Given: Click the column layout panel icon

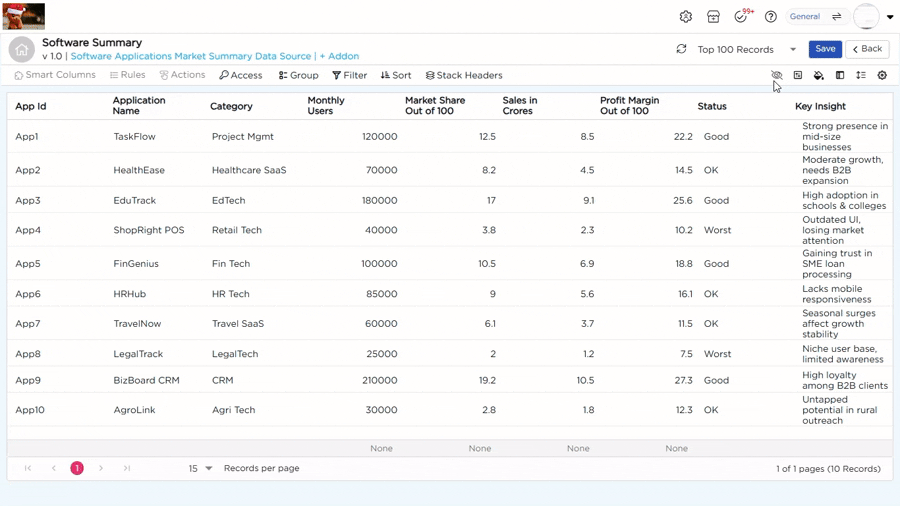Looking at the screenshot, I should [x=840, y=76].
